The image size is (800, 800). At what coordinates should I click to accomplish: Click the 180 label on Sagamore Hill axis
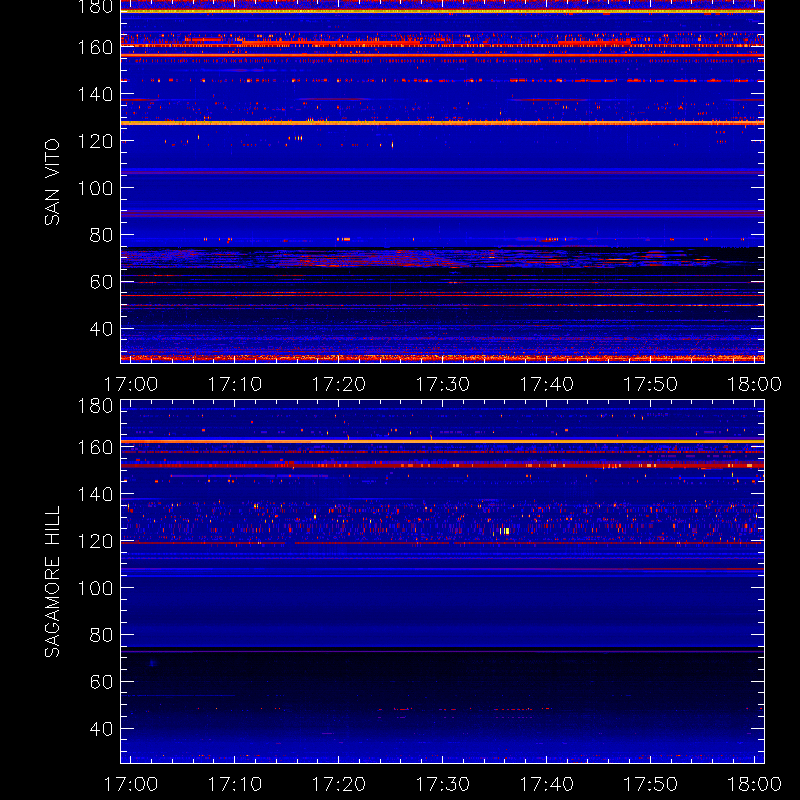pos(95,406)
